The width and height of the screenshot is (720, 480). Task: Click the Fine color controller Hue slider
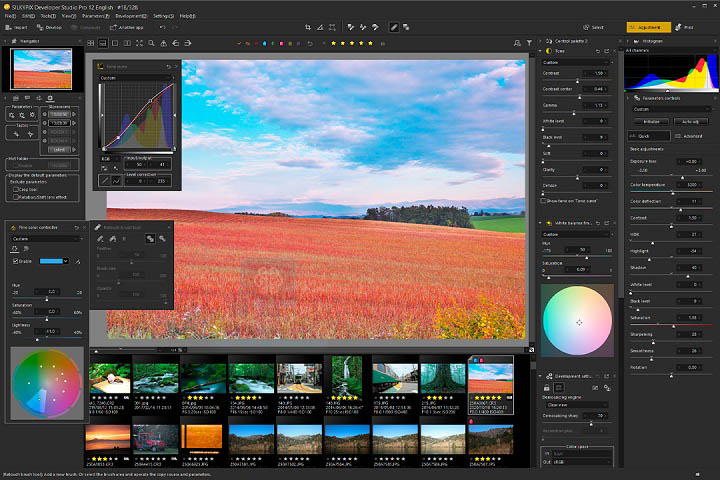click(x=47, y=299)
